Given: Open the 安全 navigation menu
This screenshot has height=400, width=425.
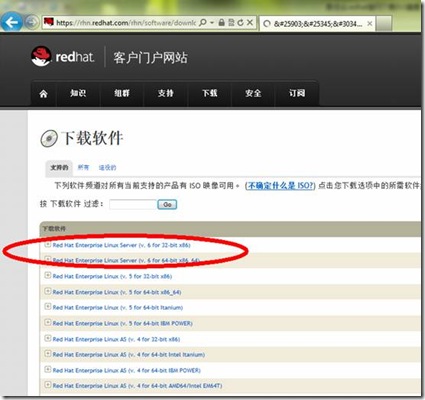Looking at the screenshot, I should click(253, 93).
